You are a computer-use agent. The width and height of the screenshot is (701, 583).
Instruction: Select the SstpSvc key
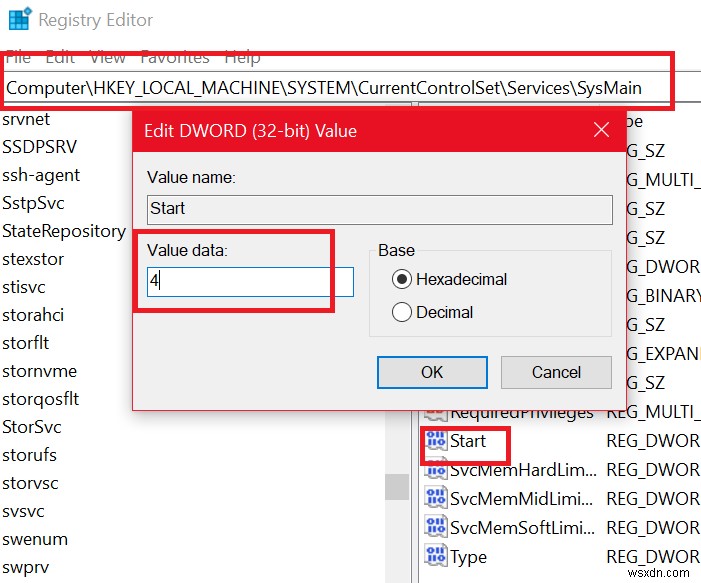tap(34, 203)
